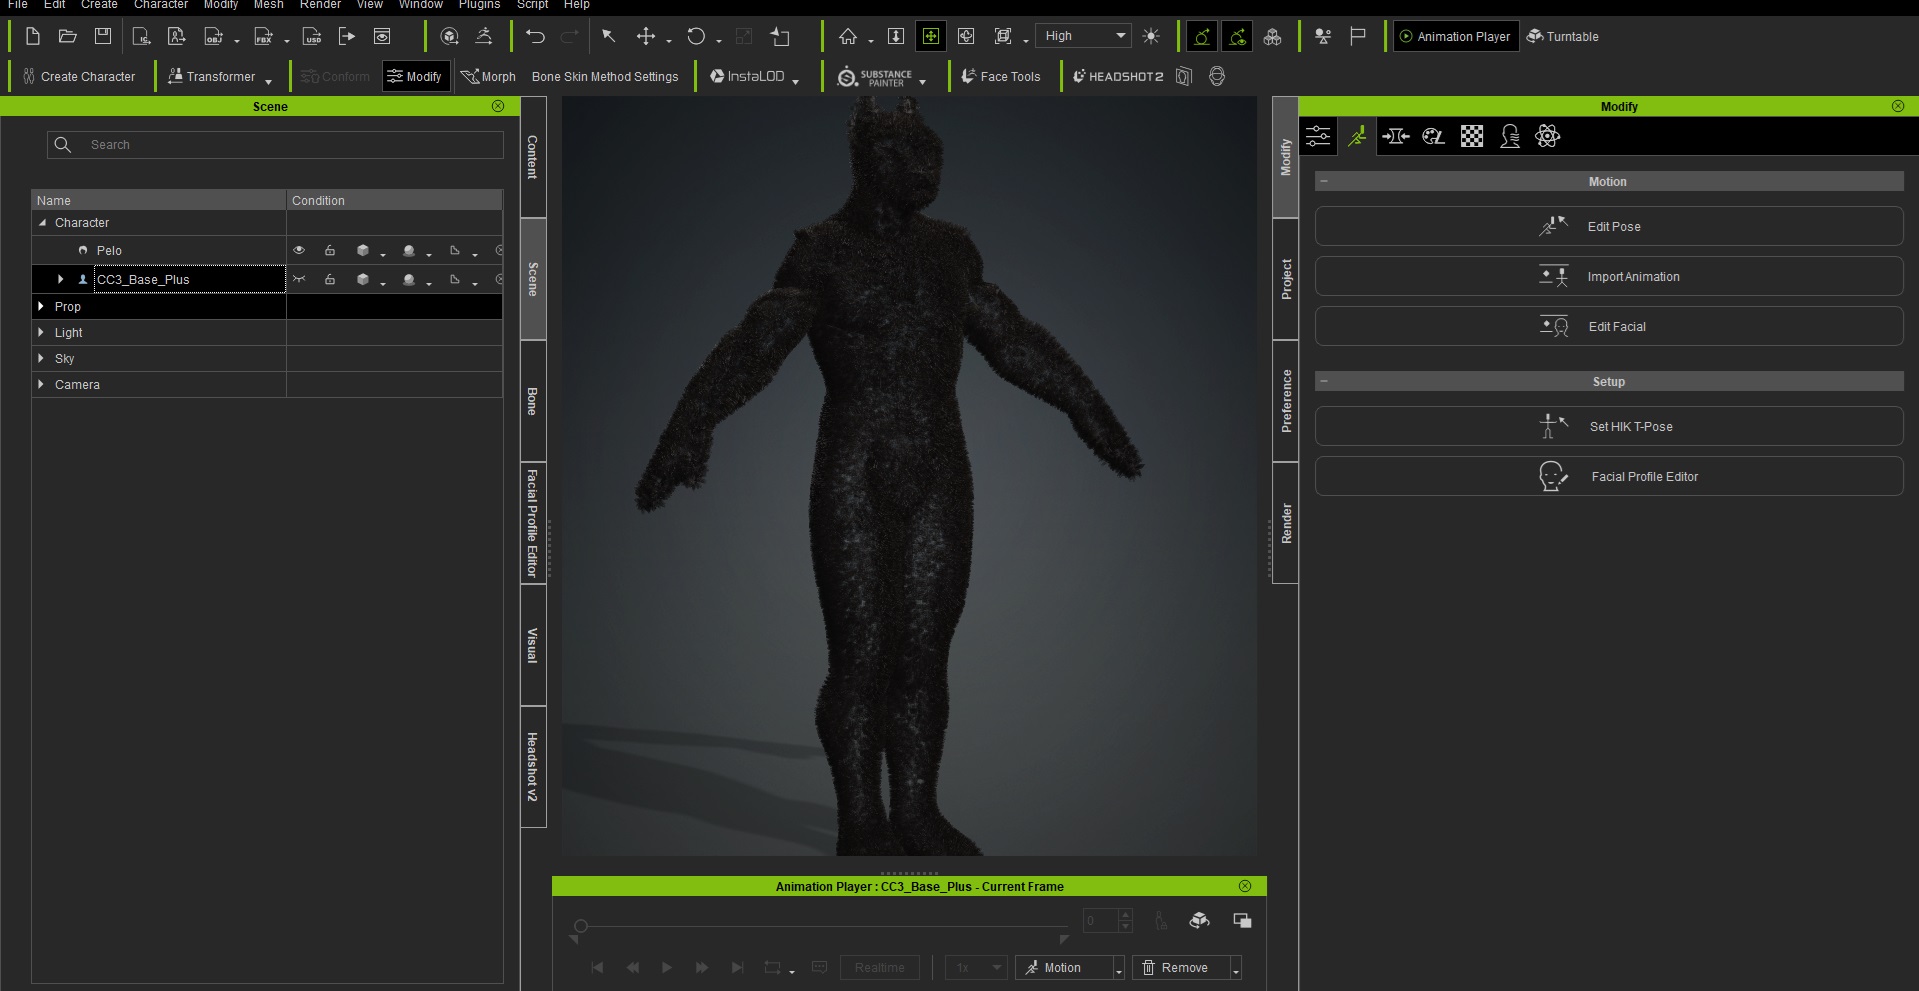Click the InstaLOD toolbar icon

tap(747, 77)
